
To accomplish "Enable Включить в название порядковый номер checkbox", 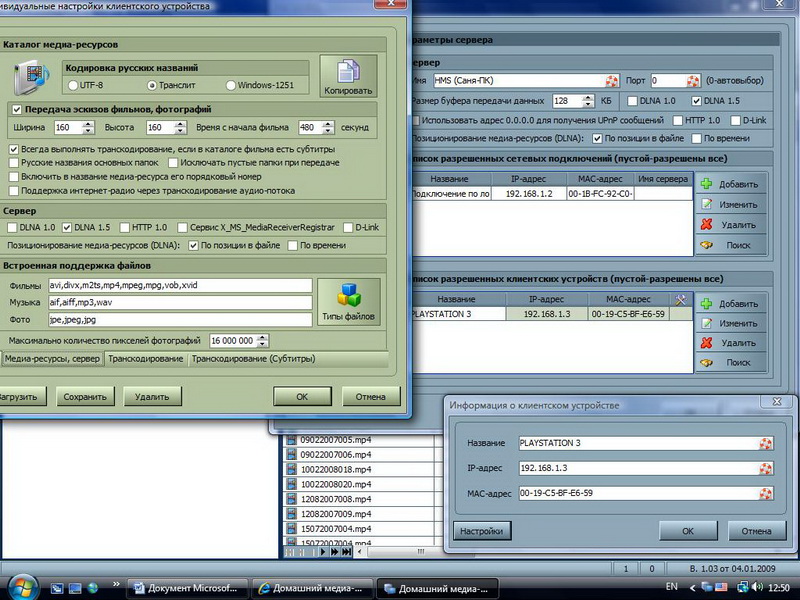I will [x=14, y=177].
